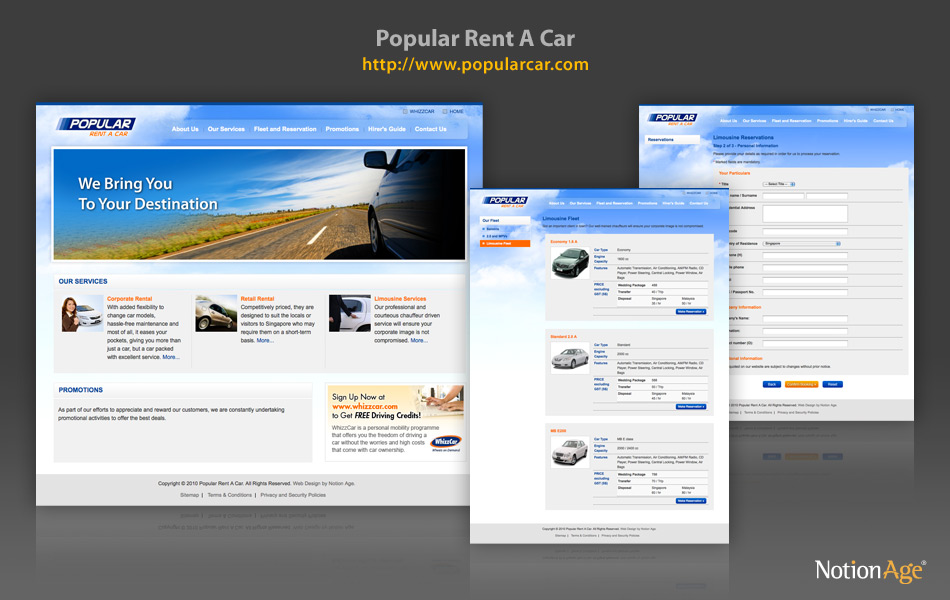Click the Company's Name input field
Screen dimensions: 950x600
click(805, 318)
